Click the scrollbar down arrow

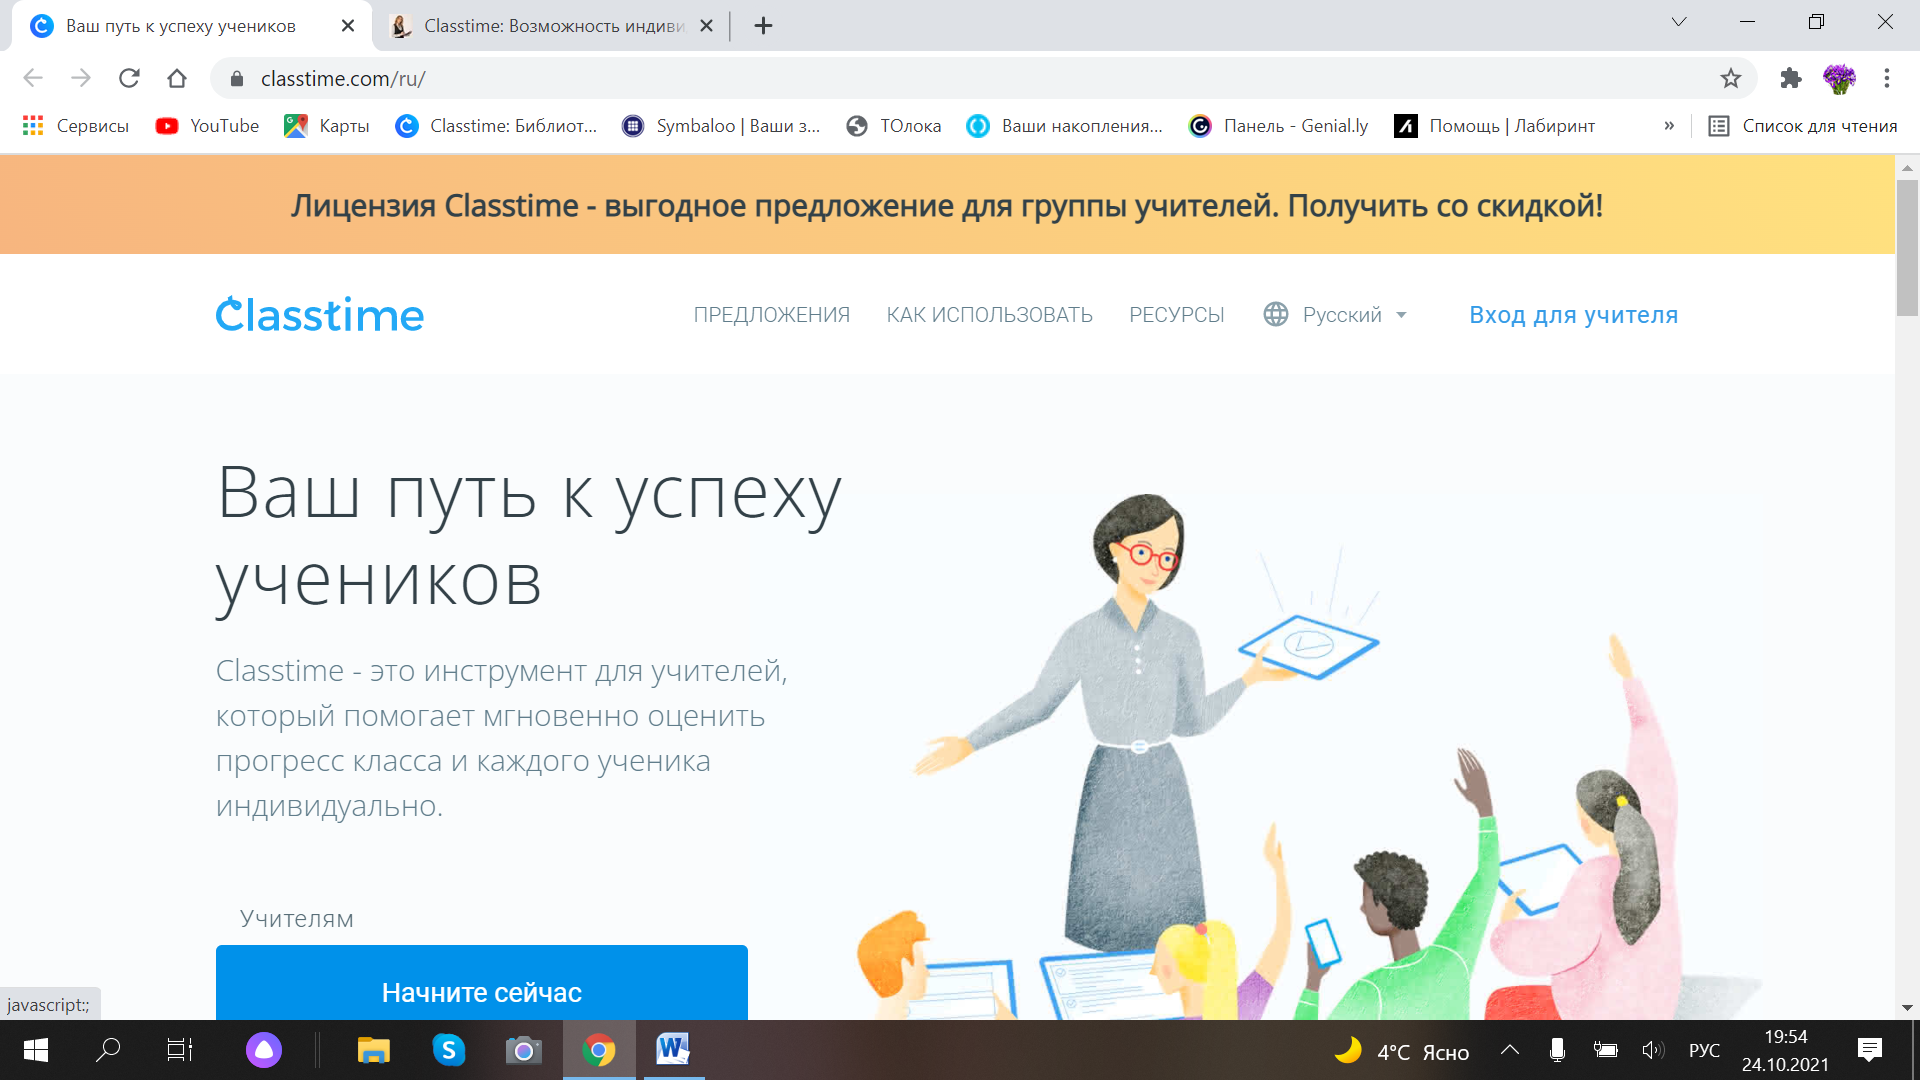[1907, 1008]
